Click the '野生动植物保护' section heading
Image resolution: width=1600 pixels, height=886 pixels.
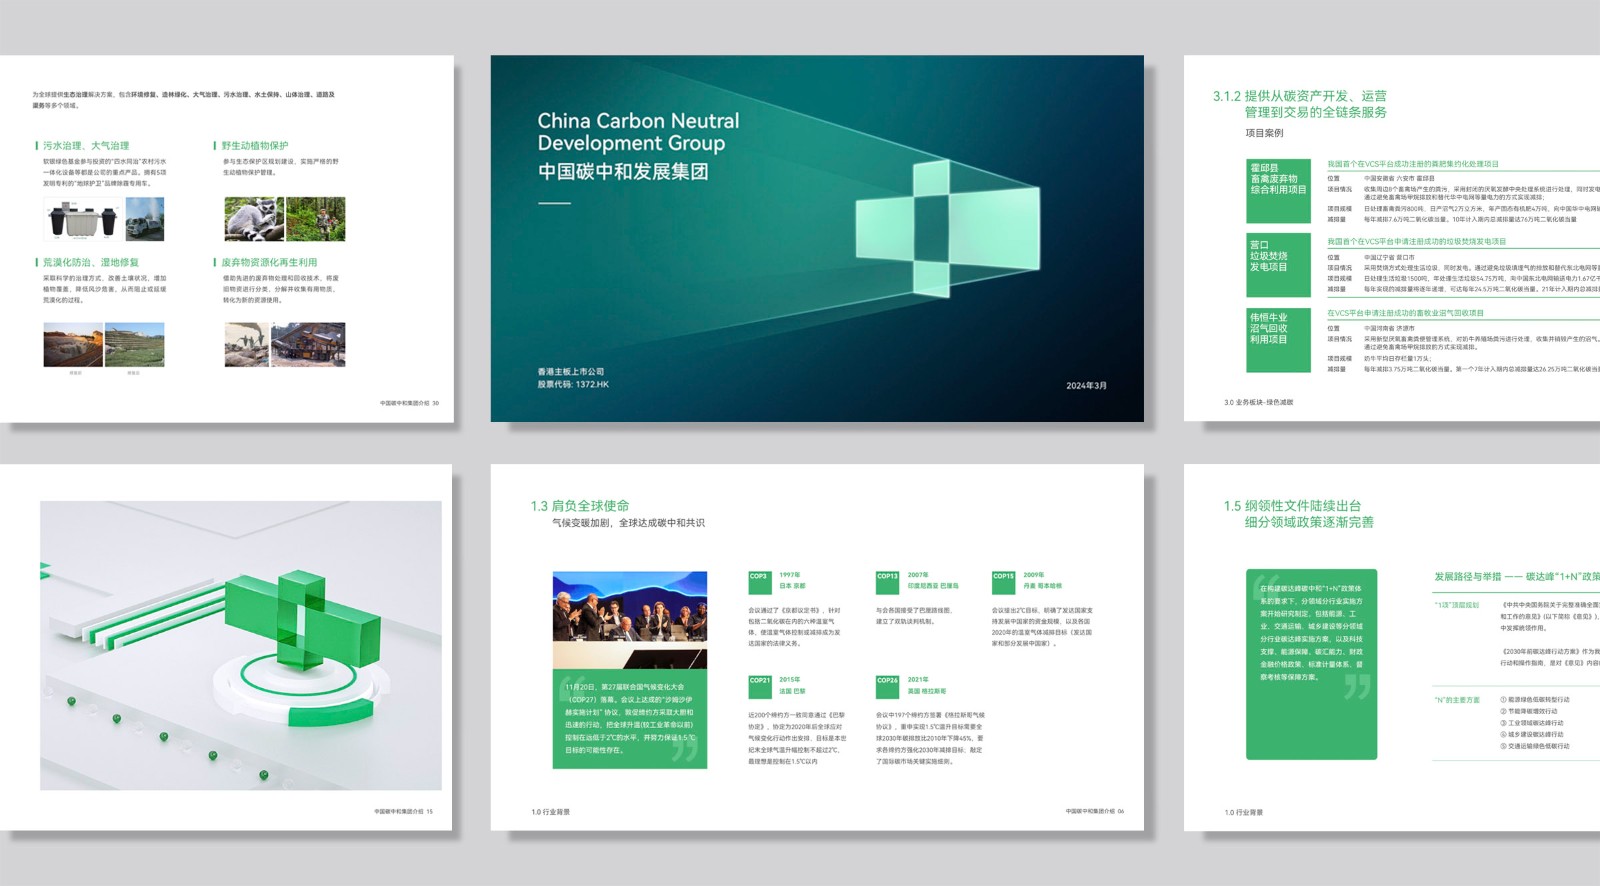pyautogui.click(x=255, y=146)
